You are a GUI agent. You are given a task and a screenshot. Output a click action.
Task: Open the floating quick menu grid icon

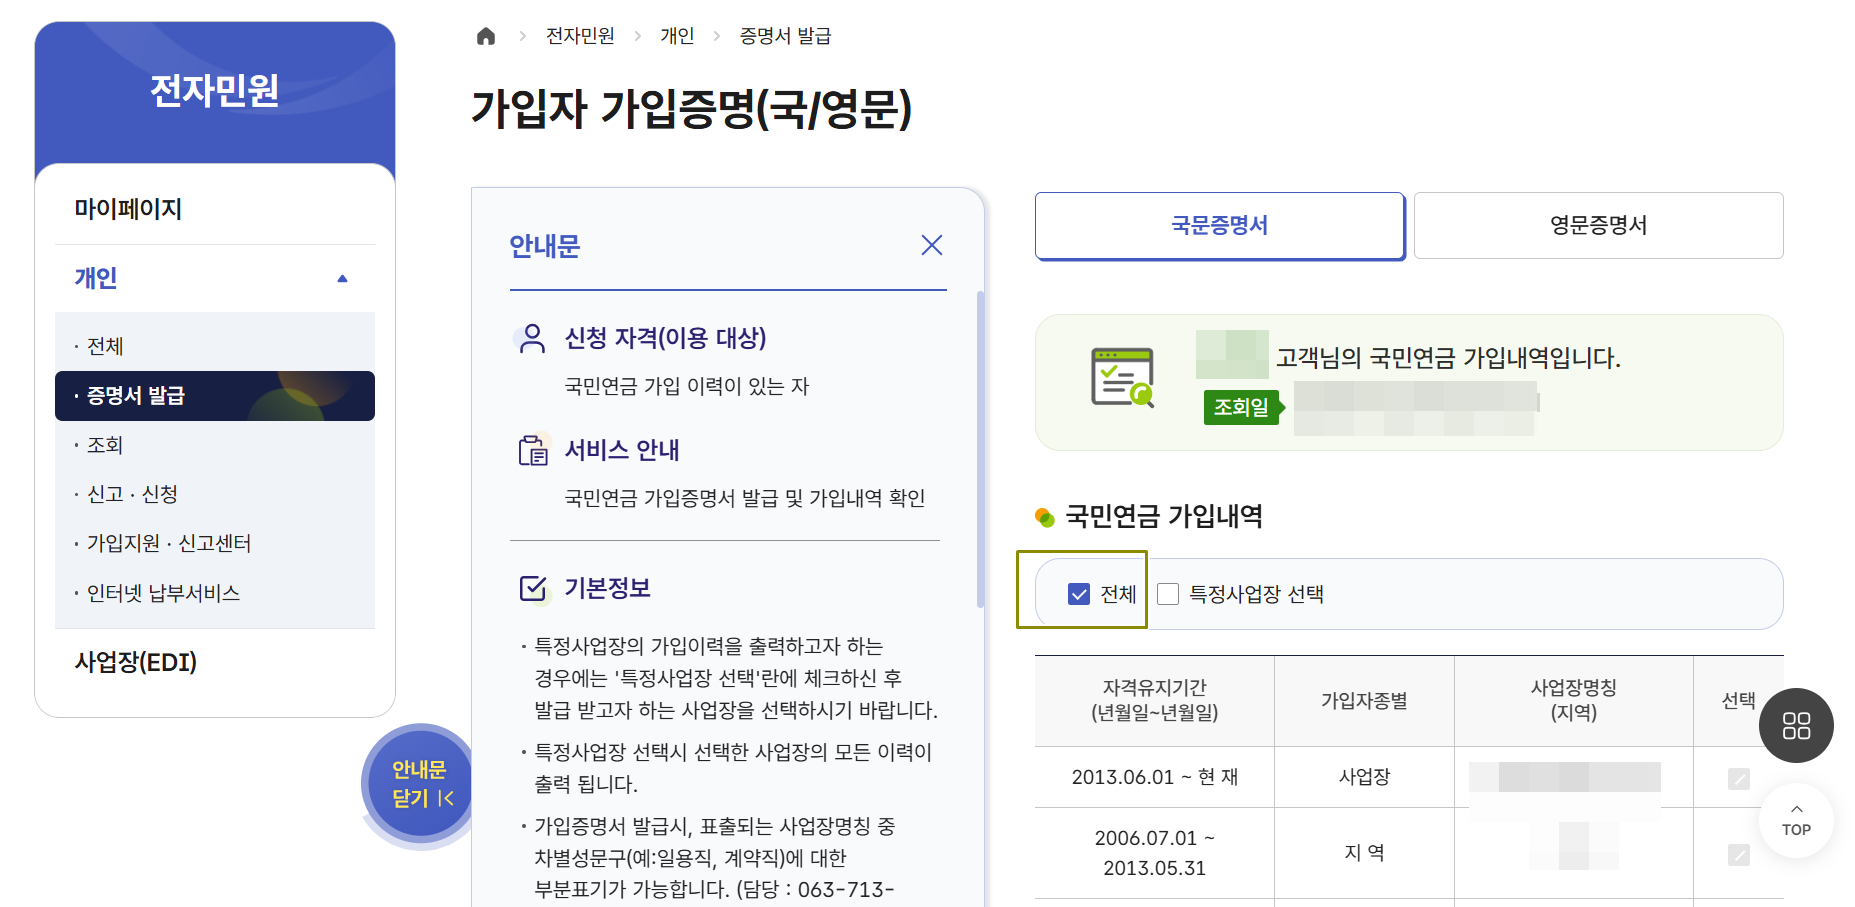coord(1796,726)
